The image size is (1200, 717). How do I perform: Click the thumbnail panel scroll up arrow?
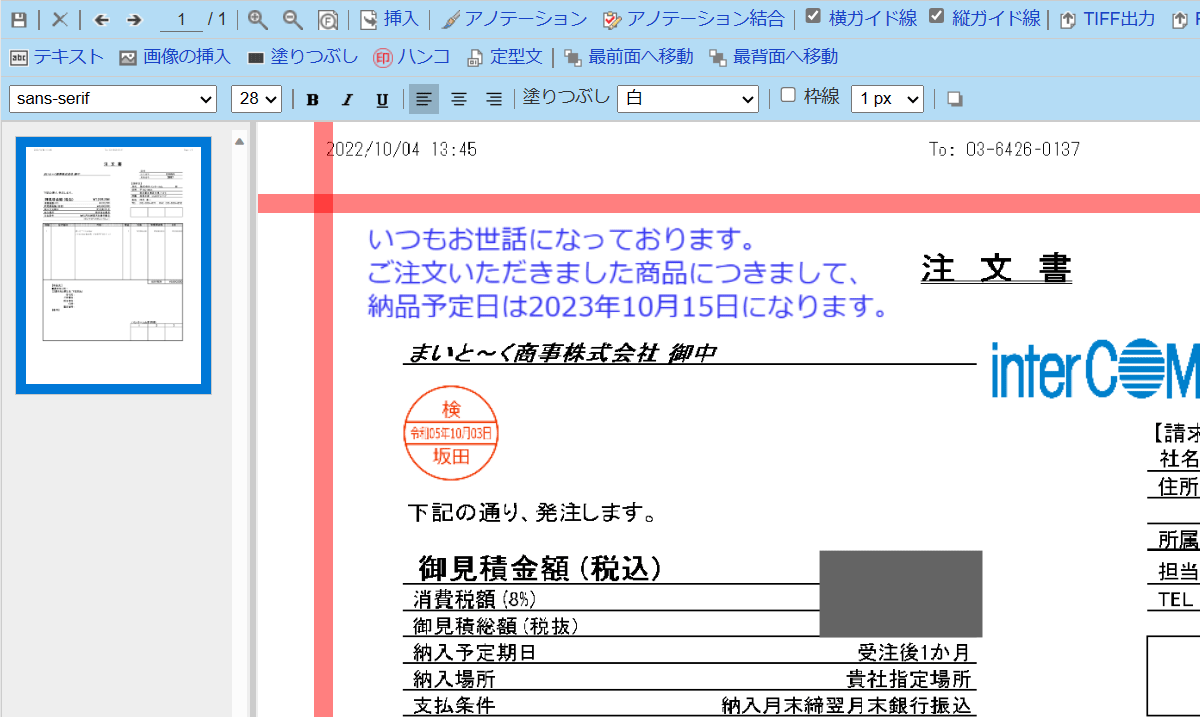[x=239, y=142]
